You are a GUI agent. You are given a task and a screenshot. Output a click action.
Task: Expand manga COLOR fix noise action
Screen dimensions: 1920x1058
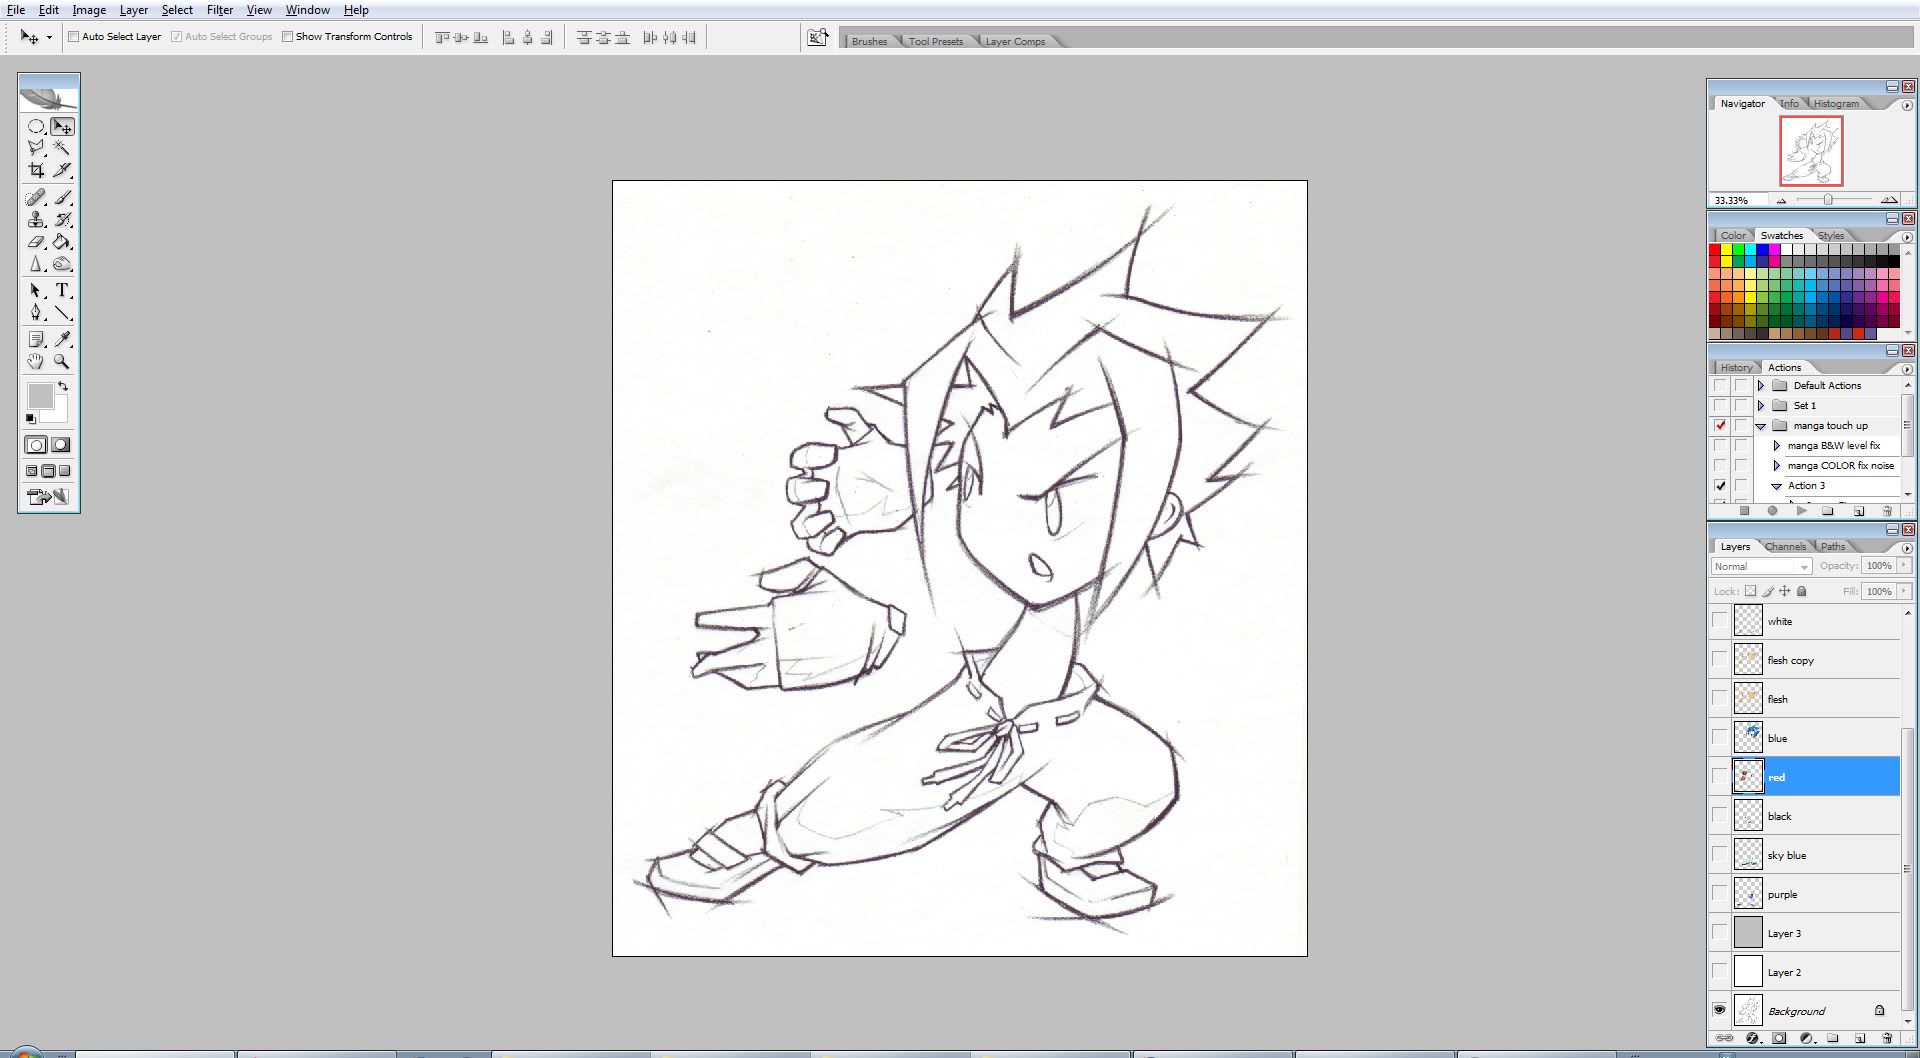[x=1777, y=465]
